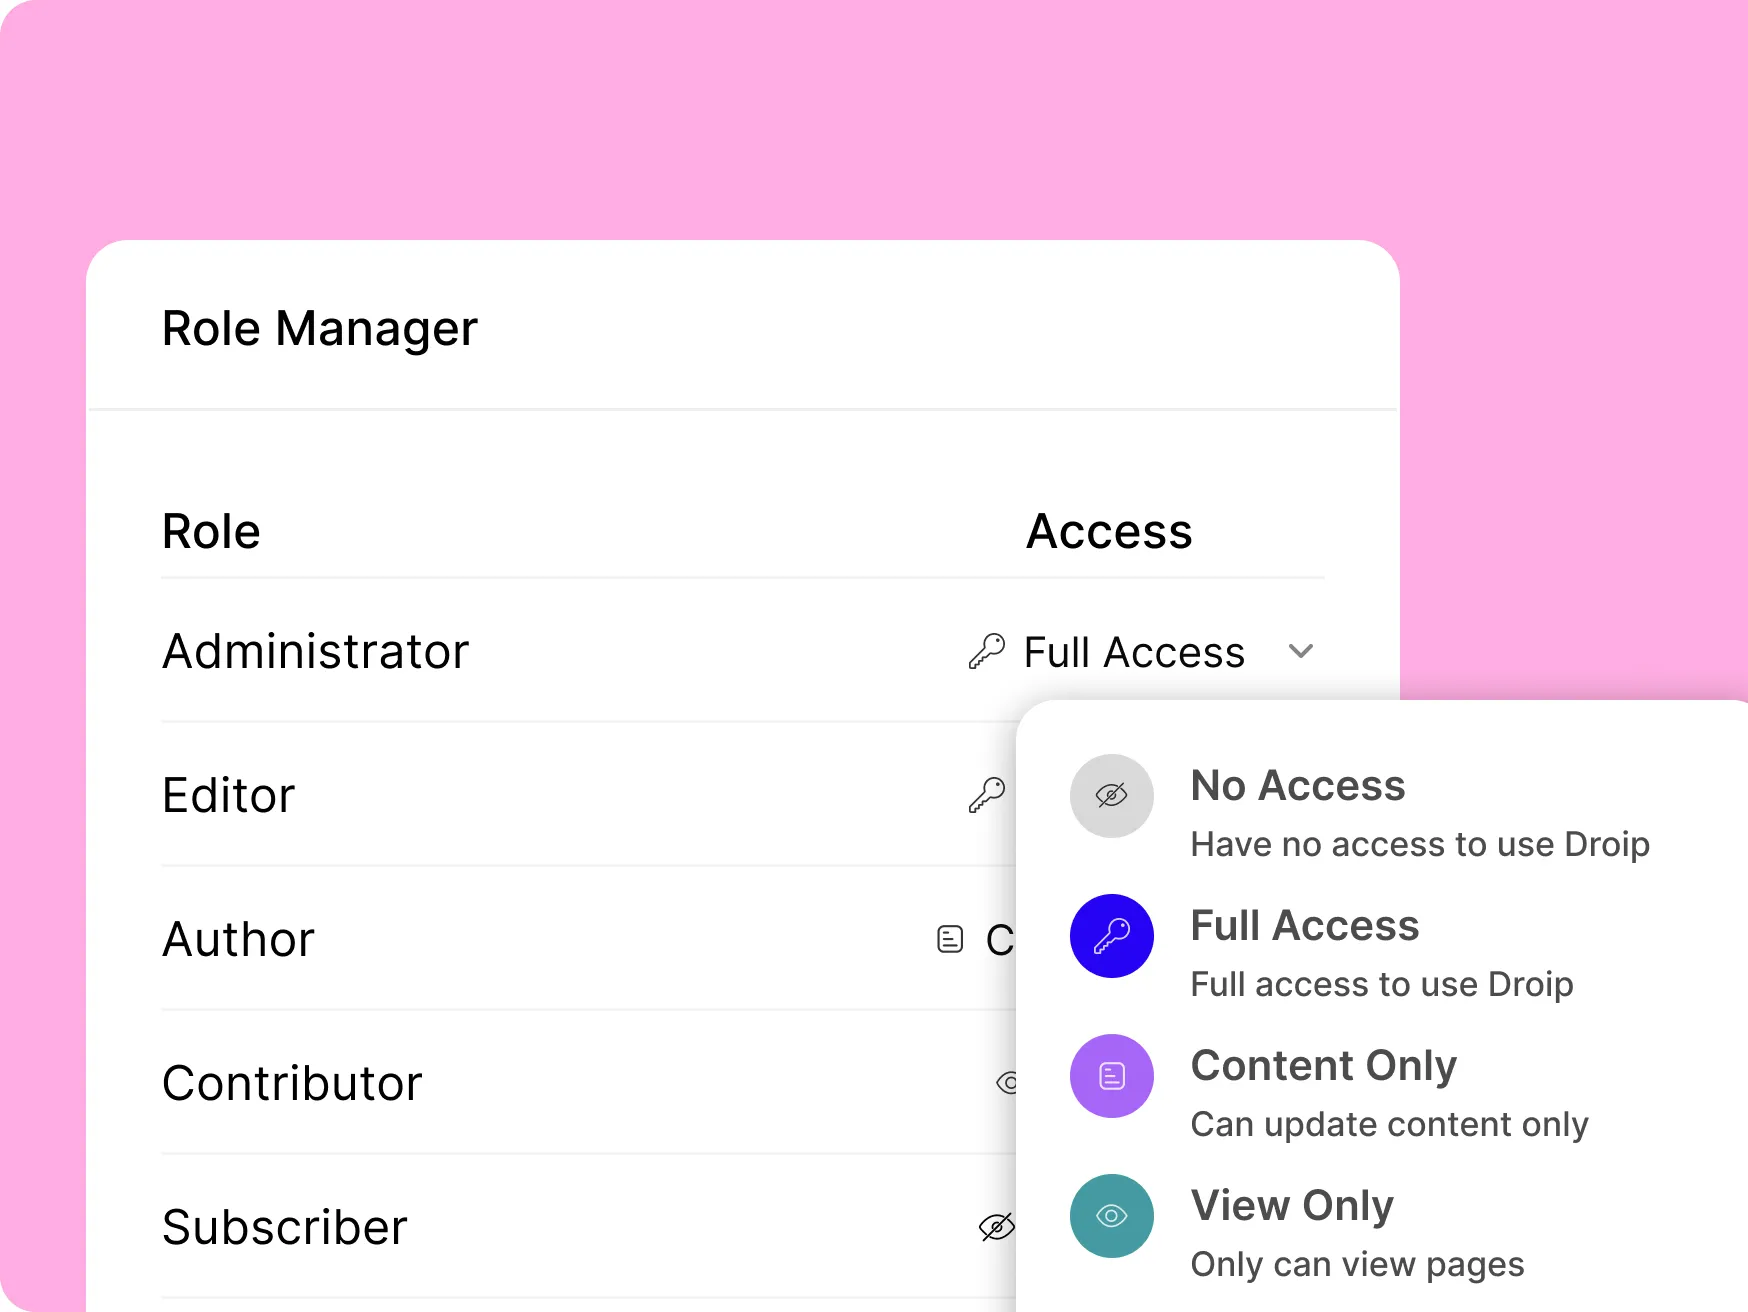Click the Editor role name

229,795
